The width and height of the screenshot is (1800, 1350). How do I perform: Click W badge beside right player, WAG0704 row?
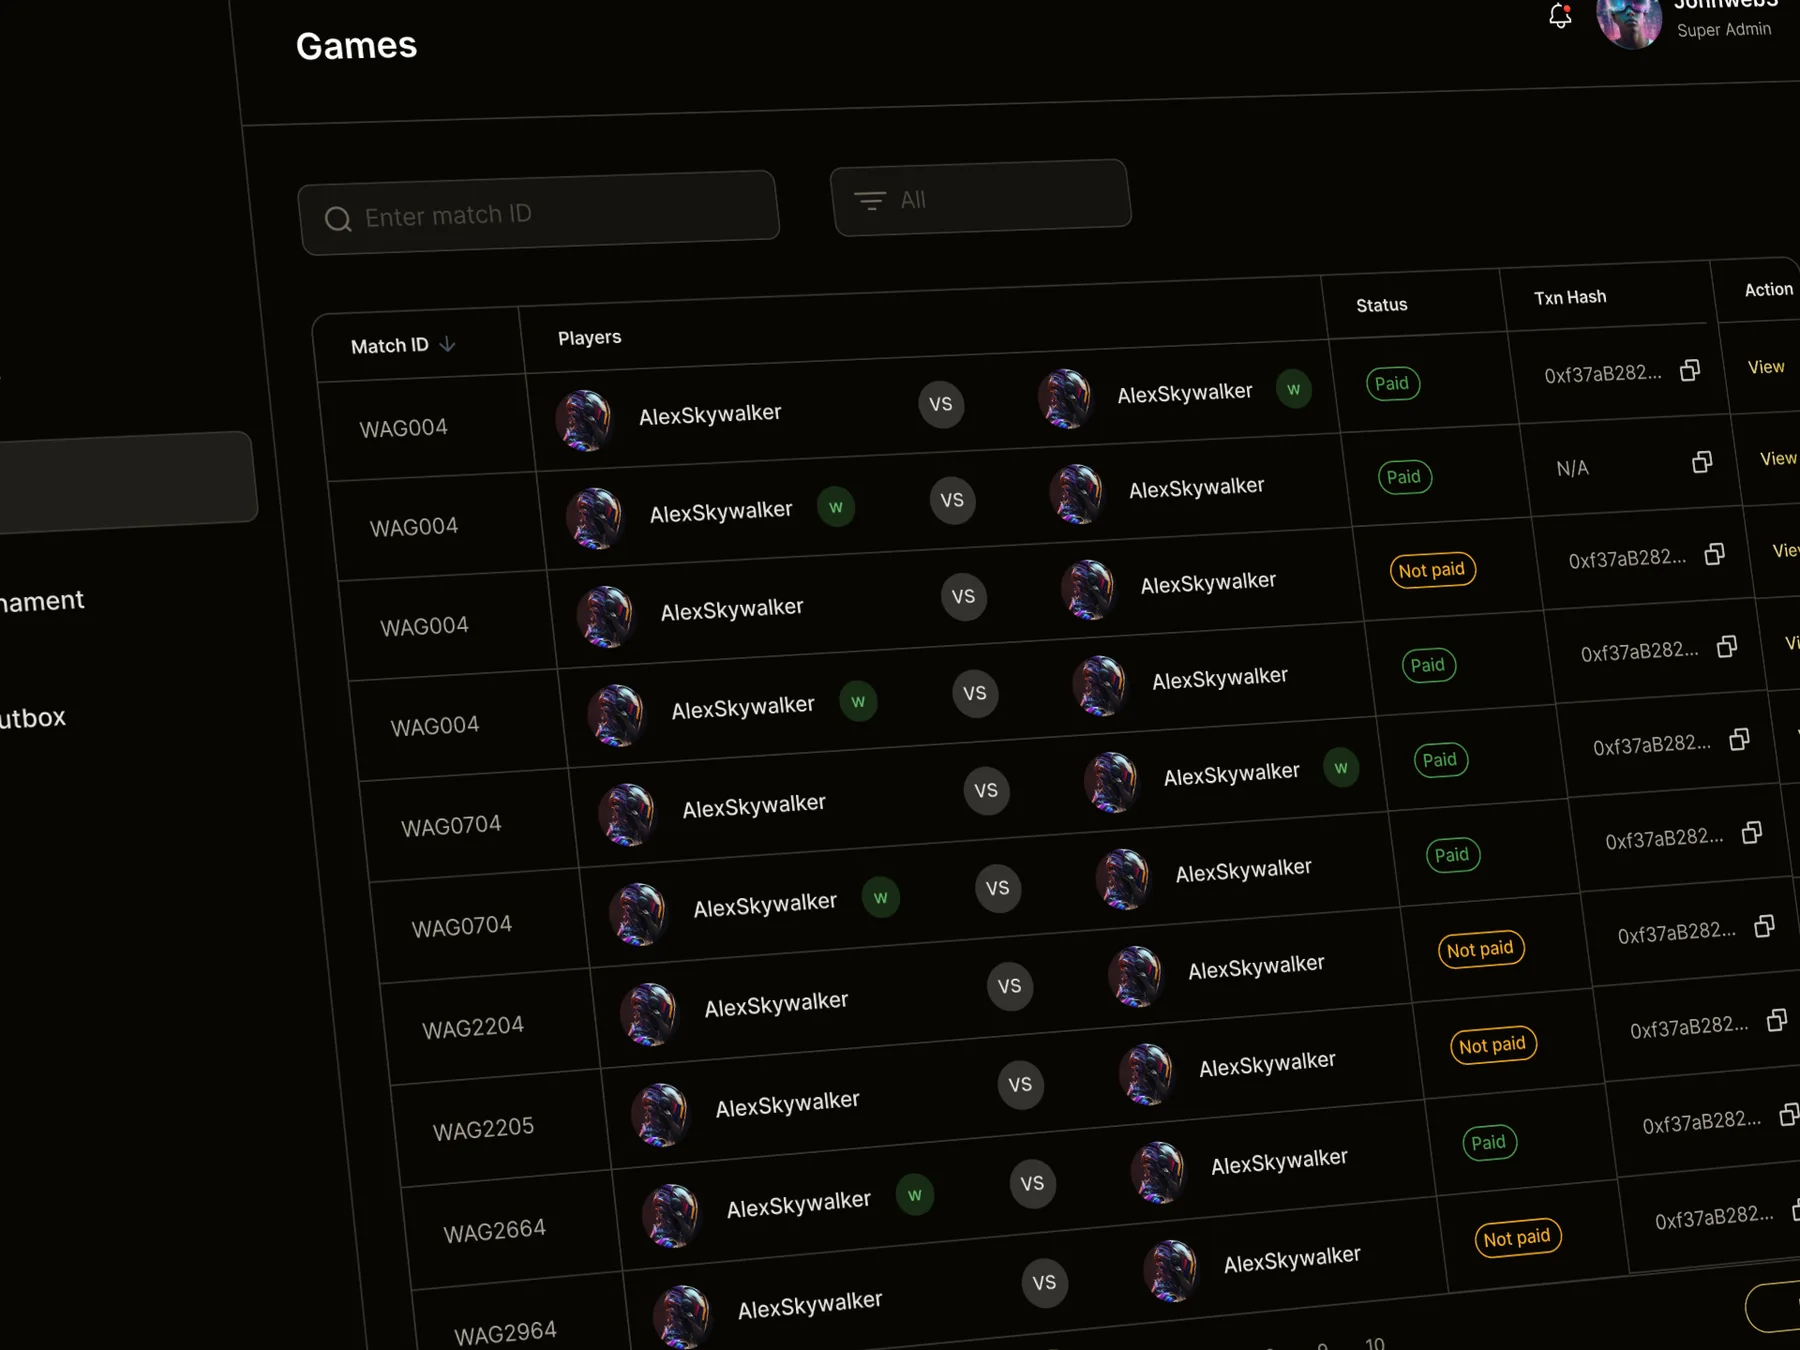pos(1341,768)
